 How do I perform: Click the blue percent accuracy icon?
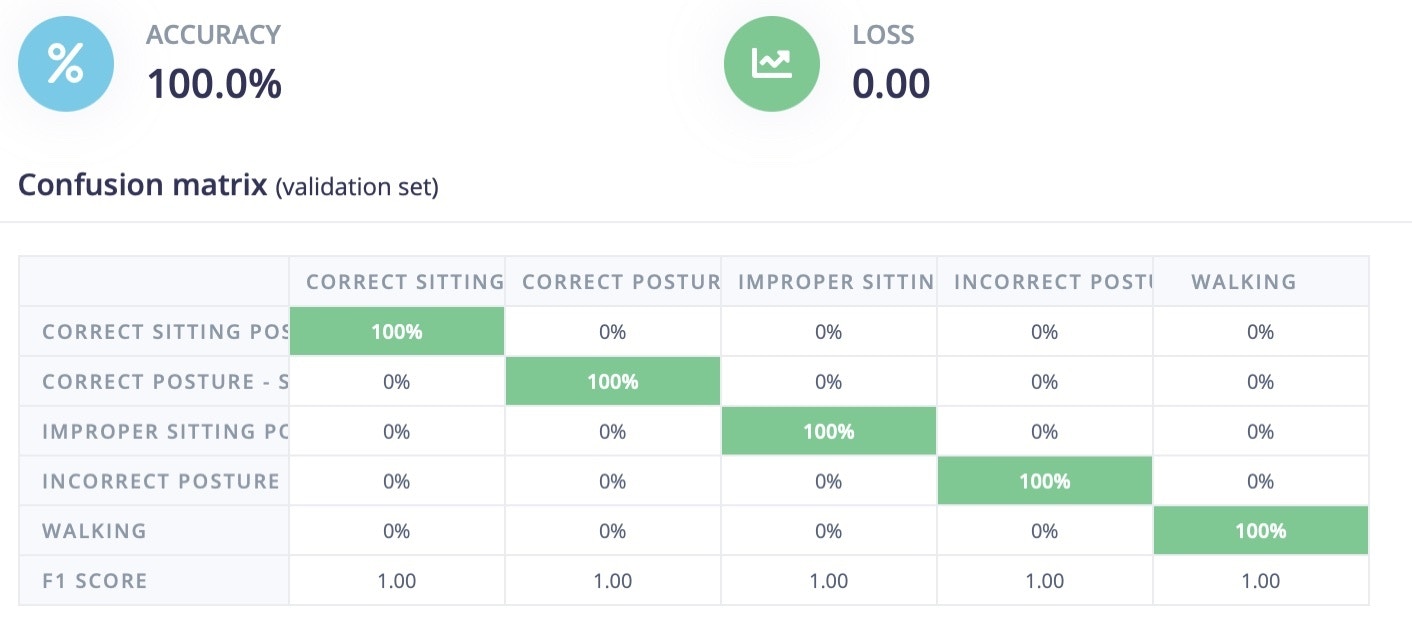coord(66,64)
